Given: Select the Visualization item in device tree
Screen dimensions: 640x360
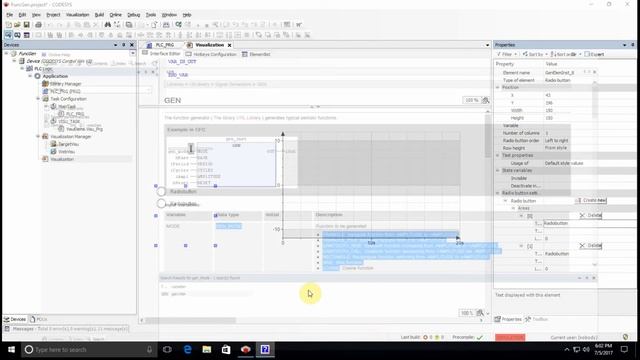Looking at the screenshot, I should [x=62, y=159].
